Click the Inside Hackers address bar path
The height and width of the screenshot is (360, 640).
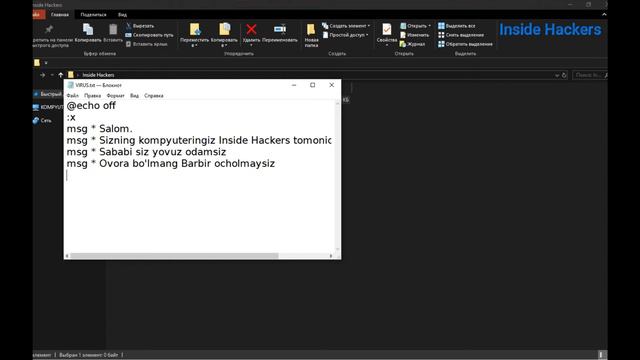coord(98,75)
